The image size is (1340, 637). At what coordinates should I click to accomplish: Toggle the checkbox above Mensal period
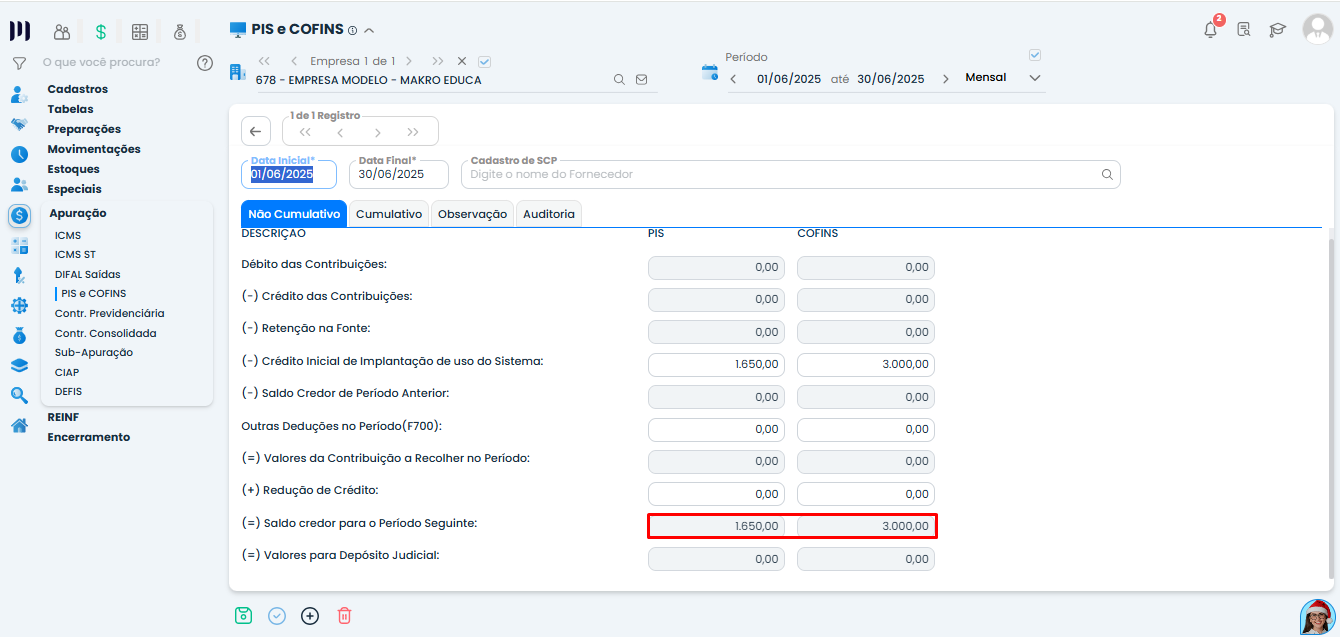click(x=1035, y=55)
